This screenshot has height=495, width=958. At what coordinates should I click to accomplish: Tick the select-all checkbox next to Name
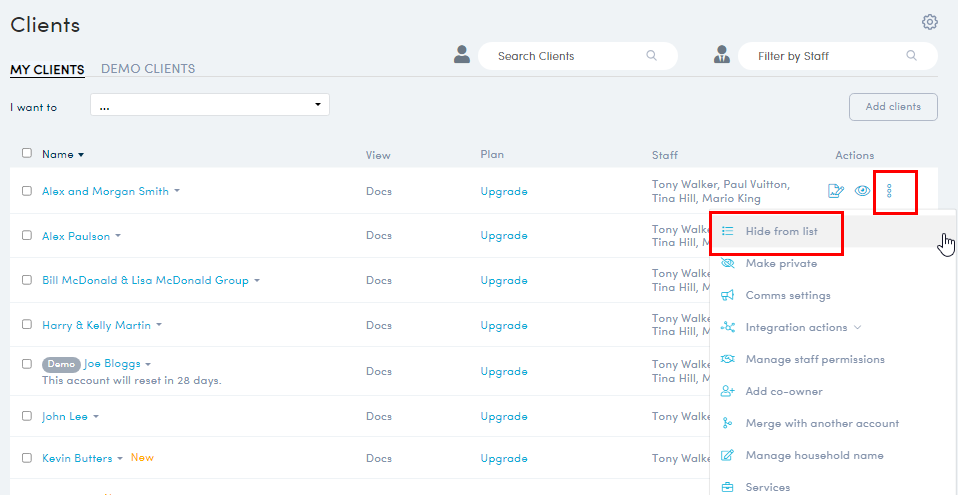(27, 154)
